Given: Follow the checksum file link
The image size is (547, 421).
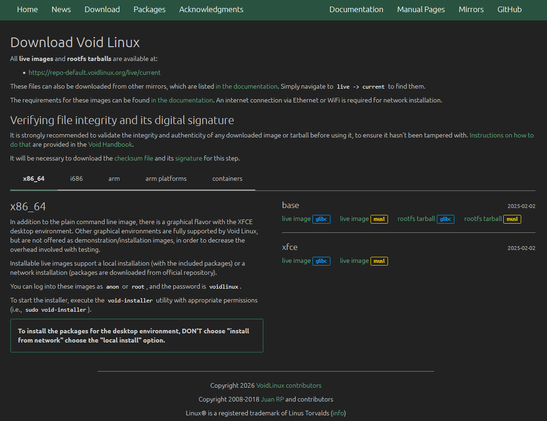Looking at the screenshot, I should click(x=134, y=158).
